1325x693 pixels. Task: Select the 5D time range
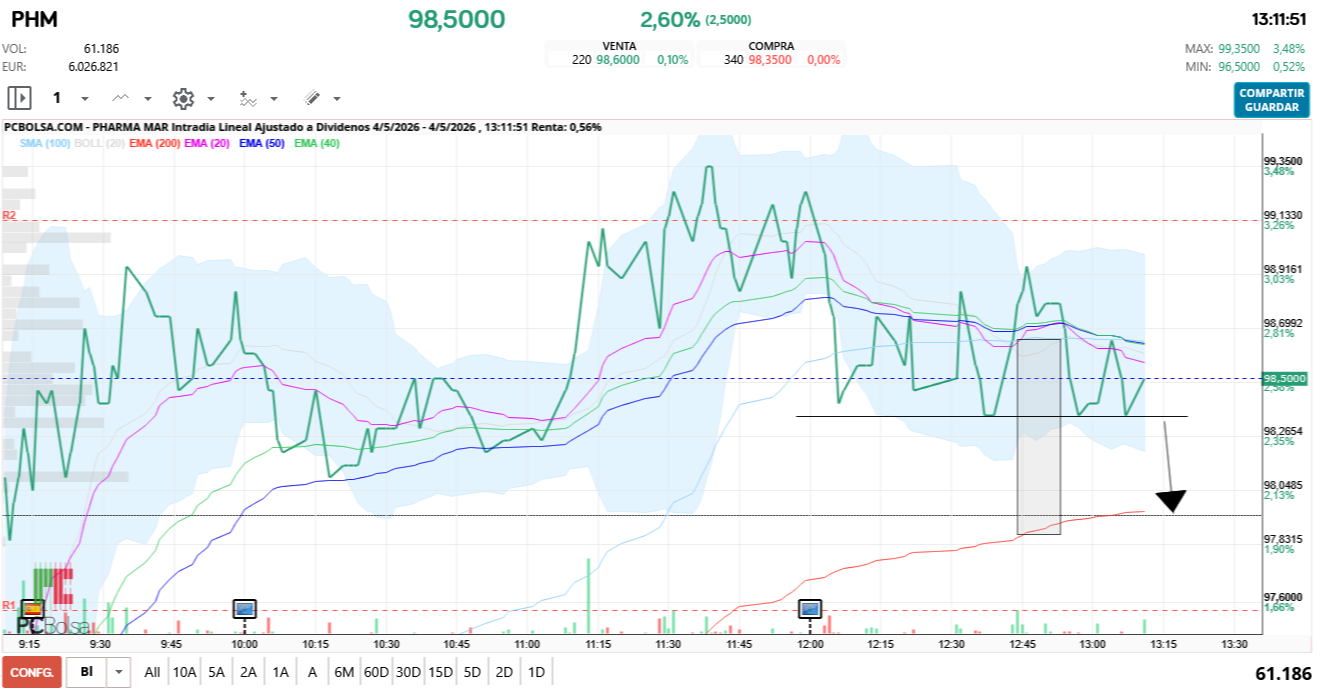pyautogui.click(x=472, y=672)
